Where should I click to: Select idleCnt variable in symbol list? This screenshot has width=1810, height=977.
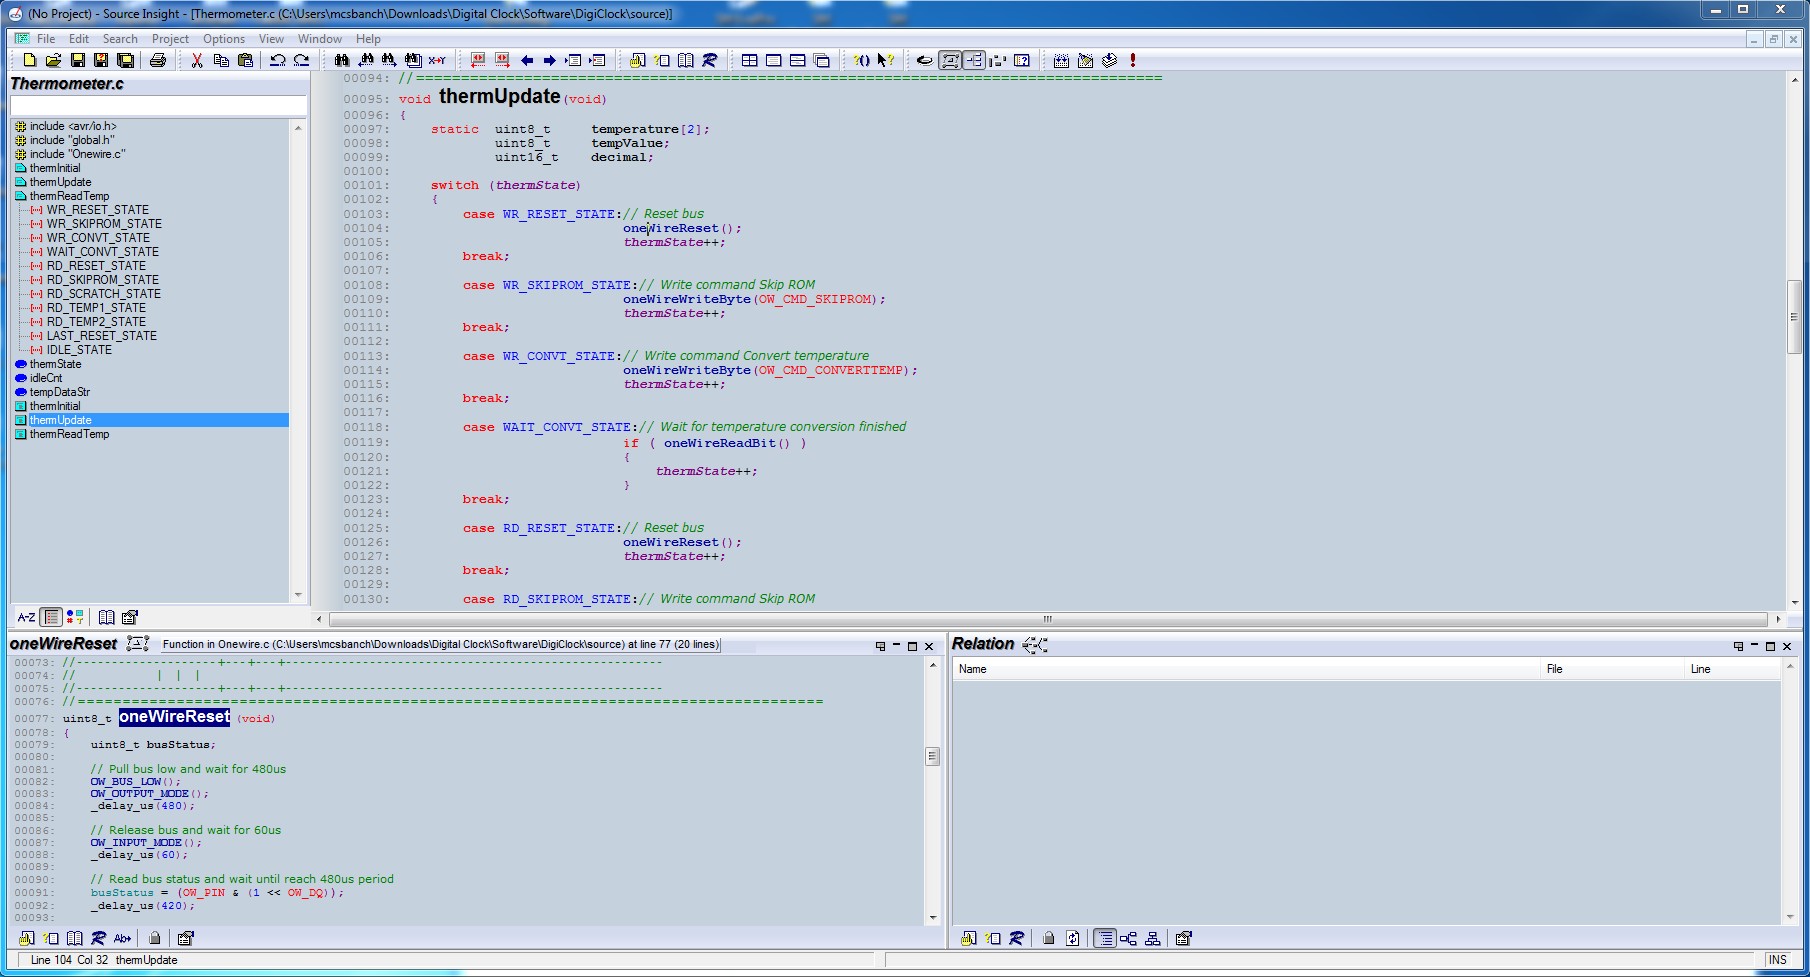[x=46, y=378]
